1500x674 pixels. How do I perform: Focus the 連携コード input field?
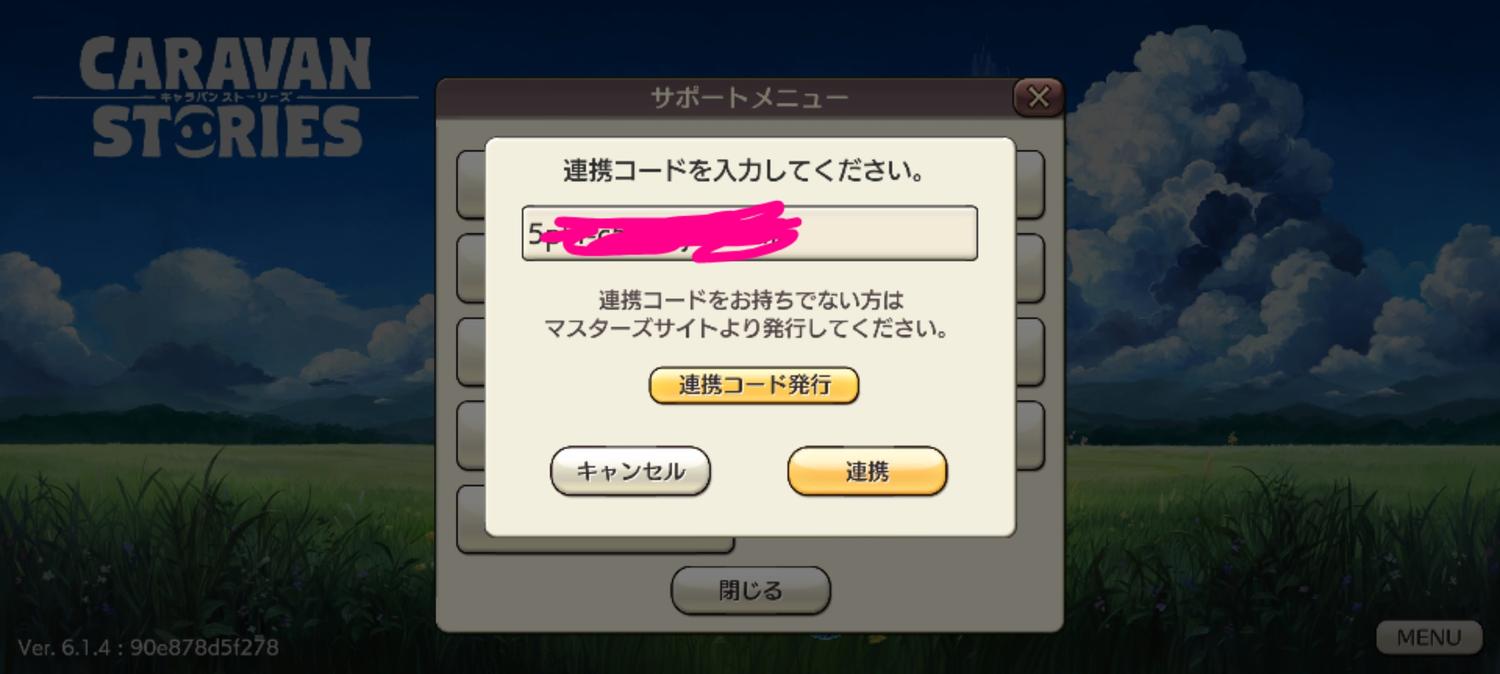[x=749, y=233]
